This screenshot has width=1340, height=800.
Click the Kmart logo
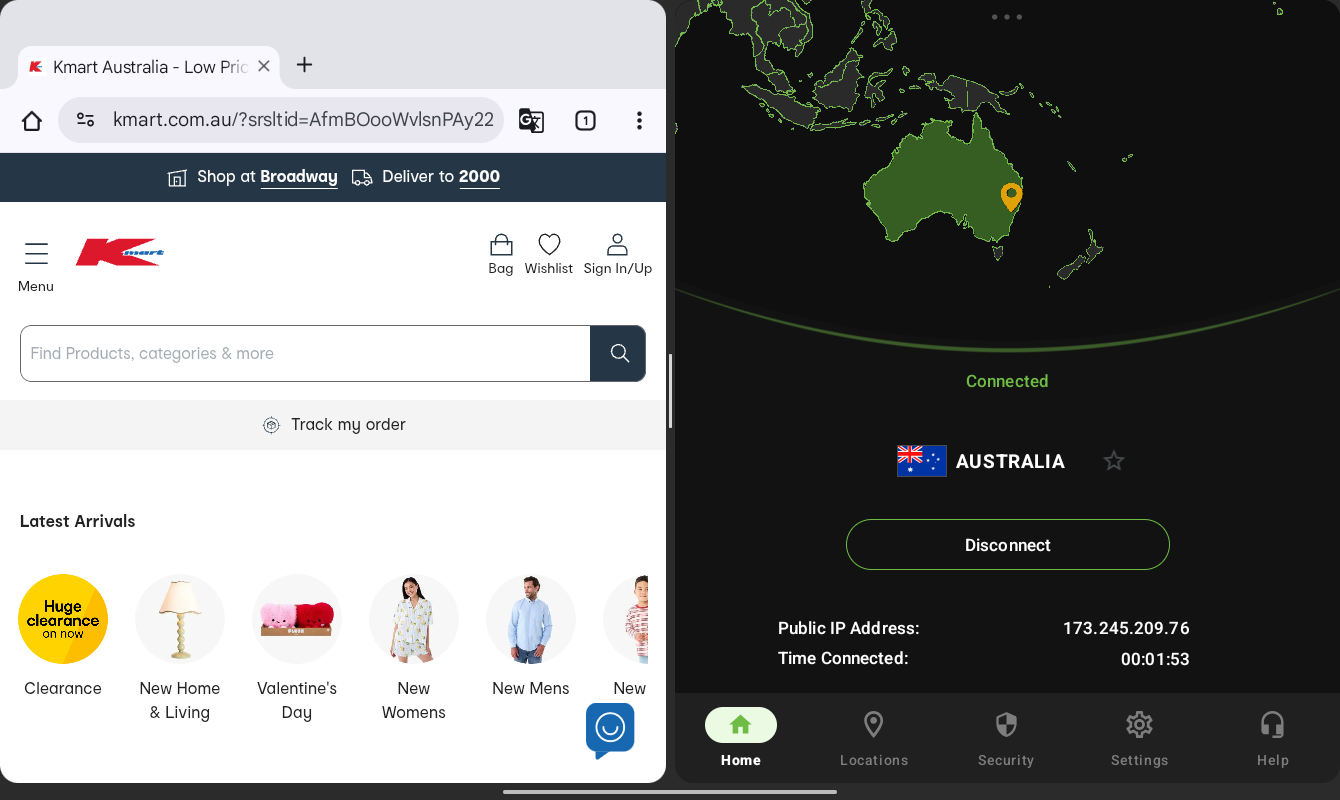120,252
